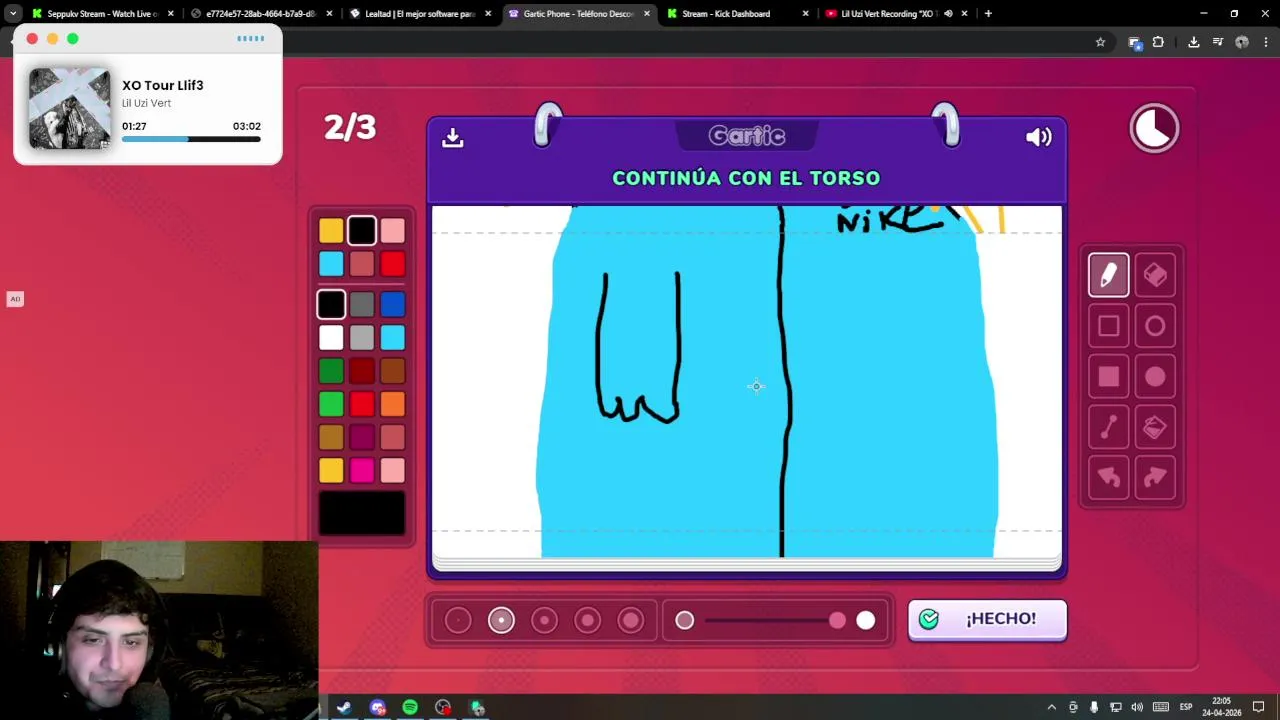
Task: Open the Spotify taskbar icon
Action: pyautogui.click(x=410, y=708)
